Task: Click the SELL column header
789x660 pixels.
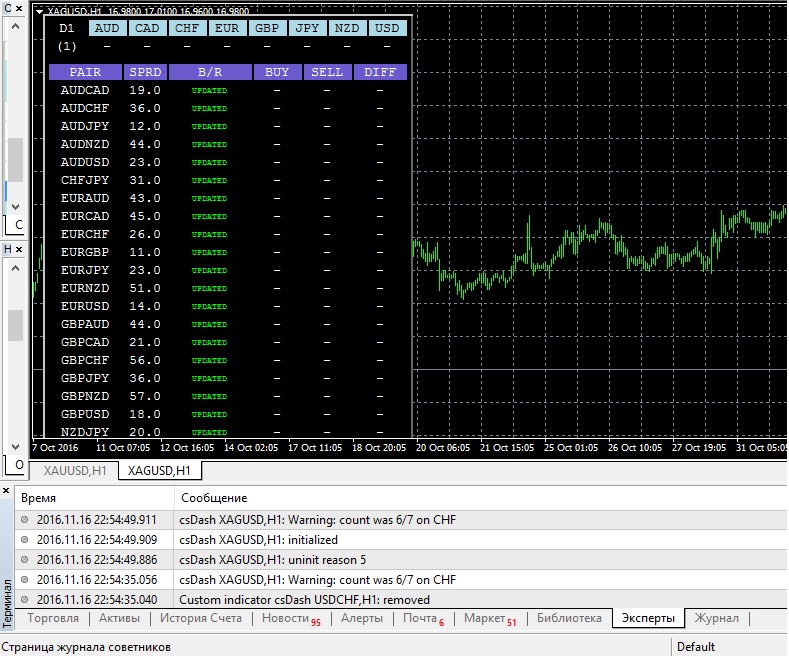Action: pos(327,72)
